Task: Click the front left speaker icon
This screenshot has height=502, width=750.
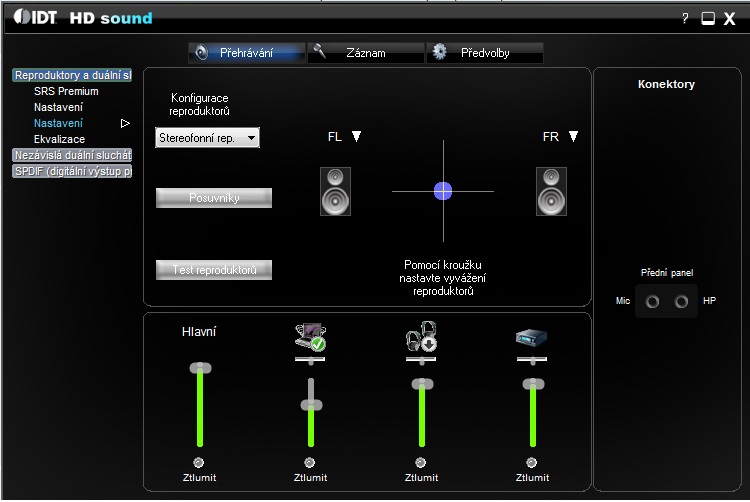Action: pos(335,191)
